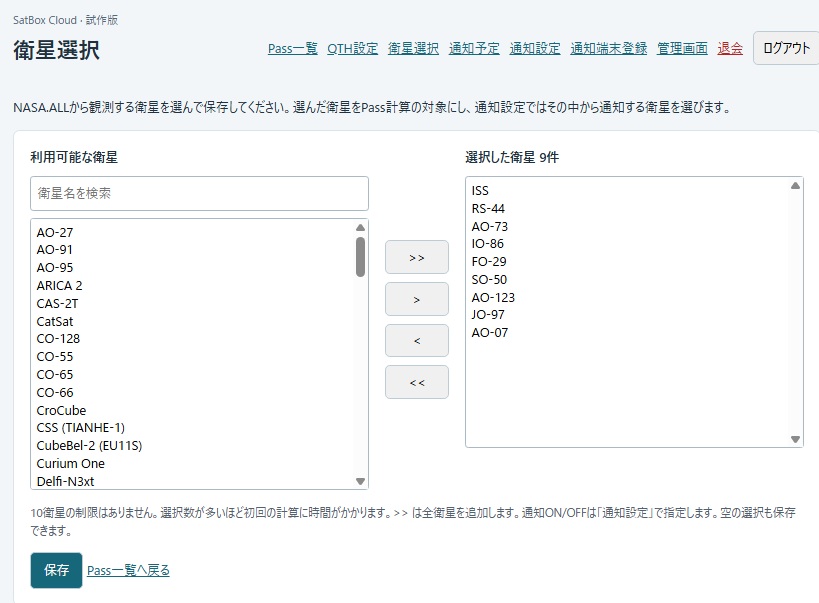This screenshot has width=819, height=603.
Task: Click the available list scroll-up arrow
Action: tap(360, 227)
